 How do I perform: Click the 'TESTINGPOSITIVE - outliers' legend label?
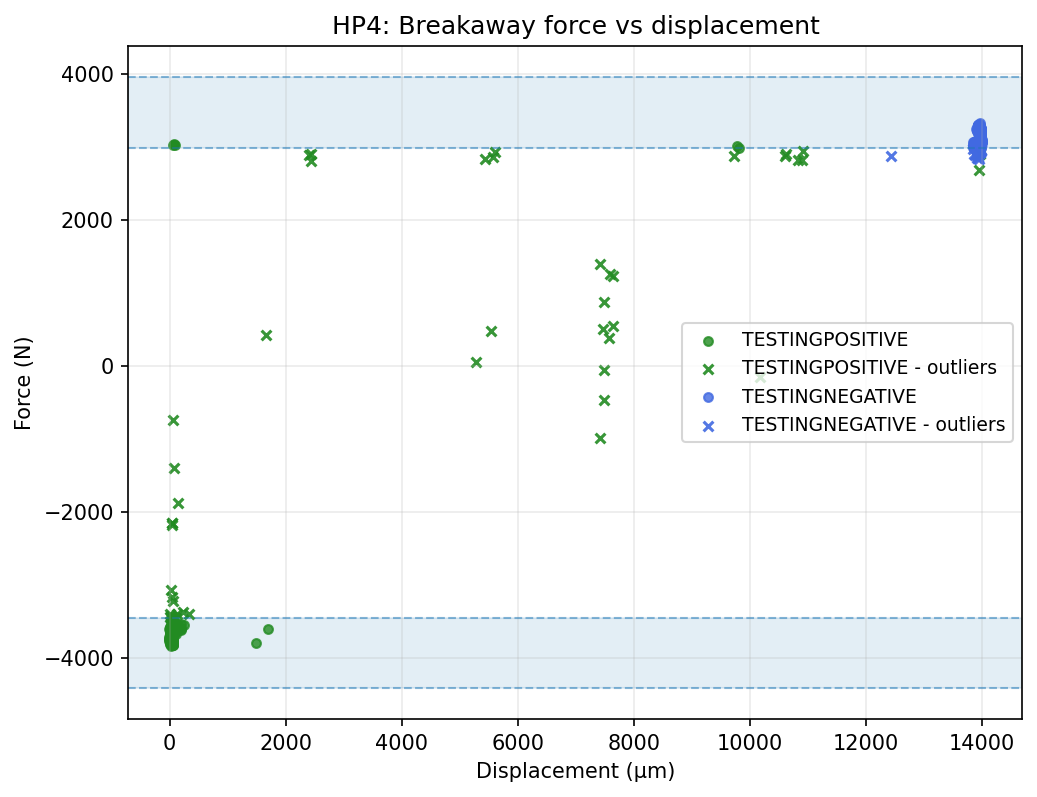click(x=868, y=368)
